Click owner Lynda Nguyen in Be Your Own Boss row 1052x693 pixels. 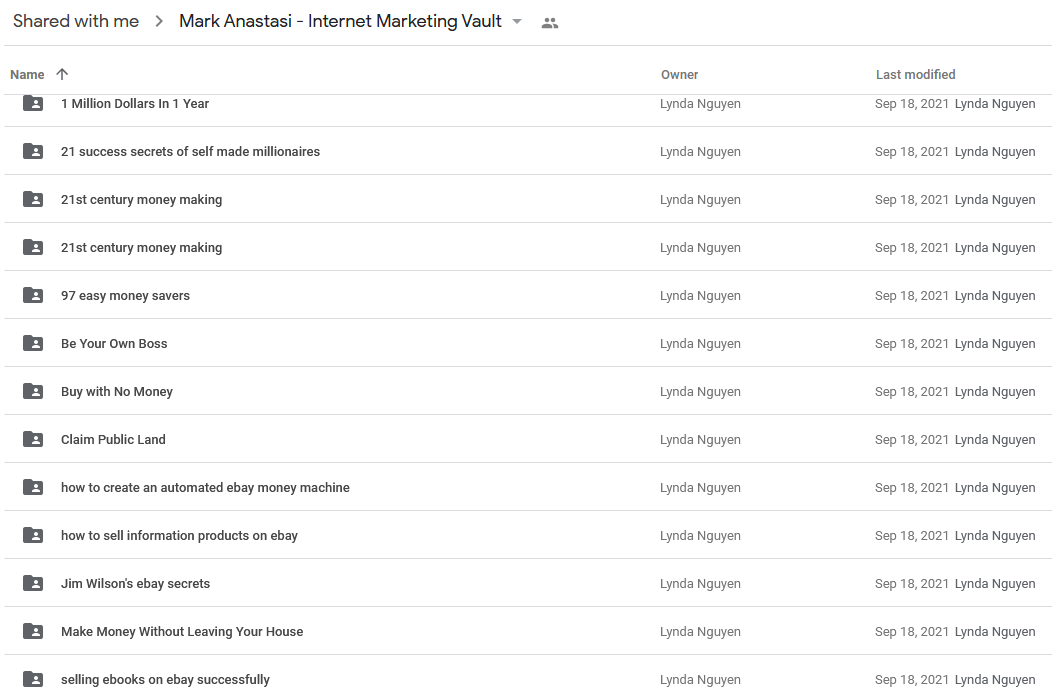pyautogui.click(x=700, y=343)
